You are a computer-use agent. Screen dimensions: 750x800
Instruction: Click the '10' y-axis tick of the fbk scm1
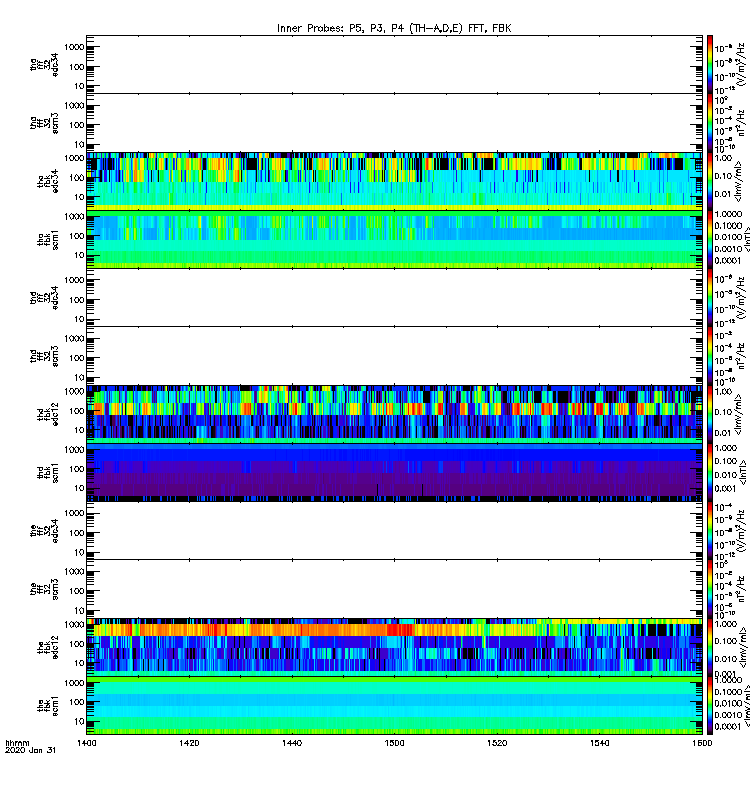[x=80, y=721]
